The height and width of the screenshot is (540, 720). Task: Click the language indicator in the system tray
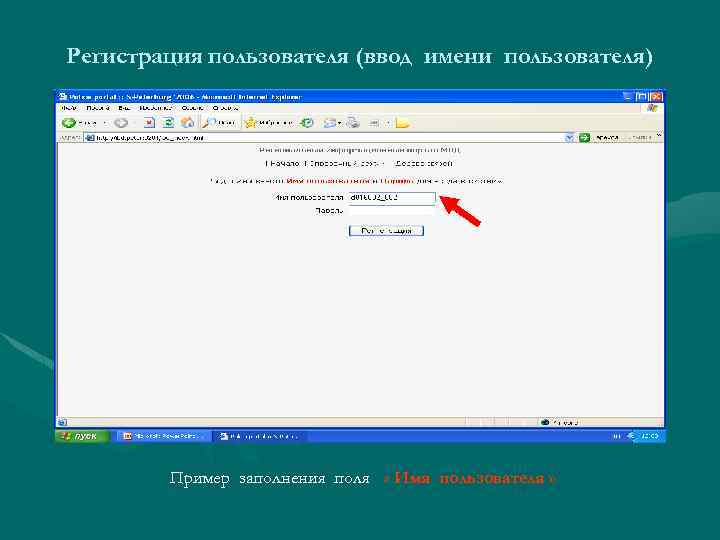pos(617,436)
